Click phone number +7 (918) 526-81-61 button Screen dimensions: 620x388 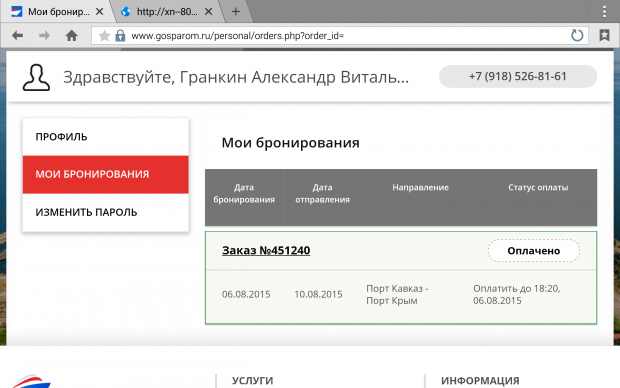coord(518,76)
